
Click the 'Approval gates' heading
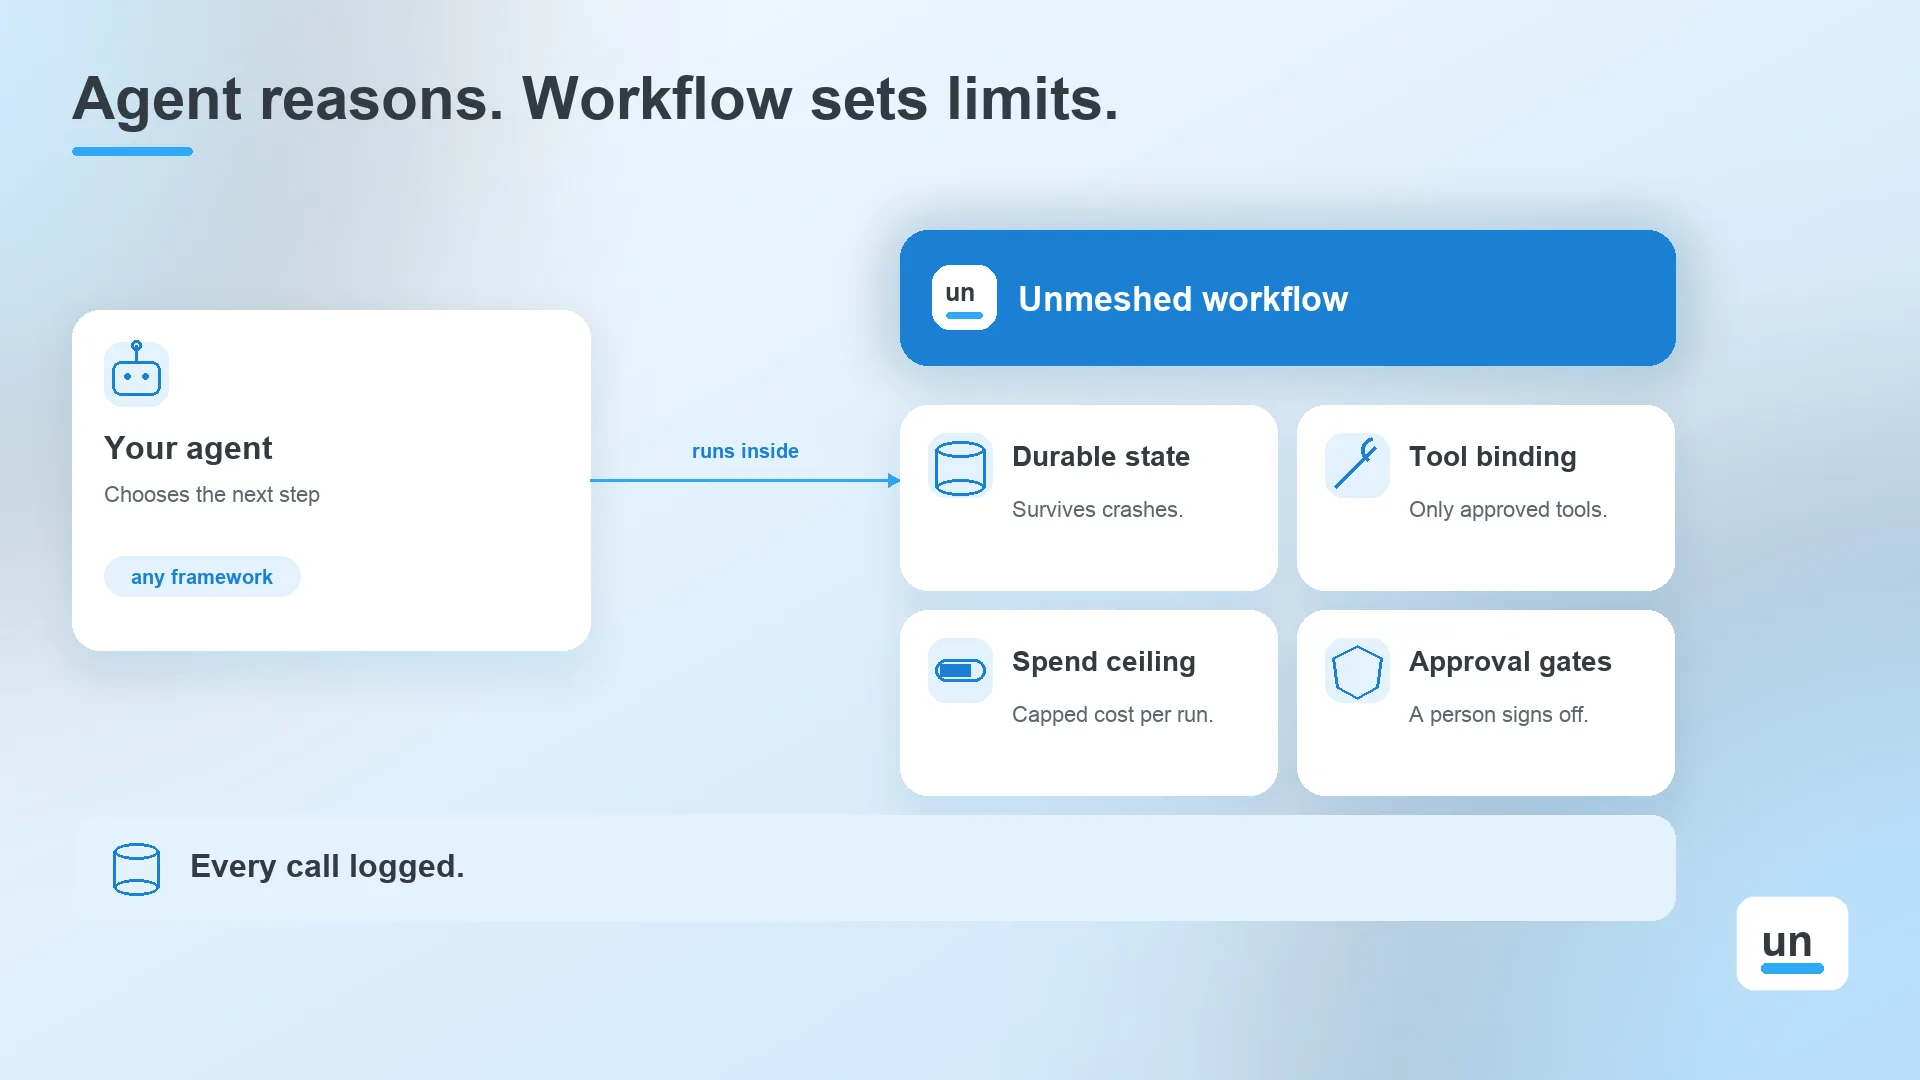1510,661
